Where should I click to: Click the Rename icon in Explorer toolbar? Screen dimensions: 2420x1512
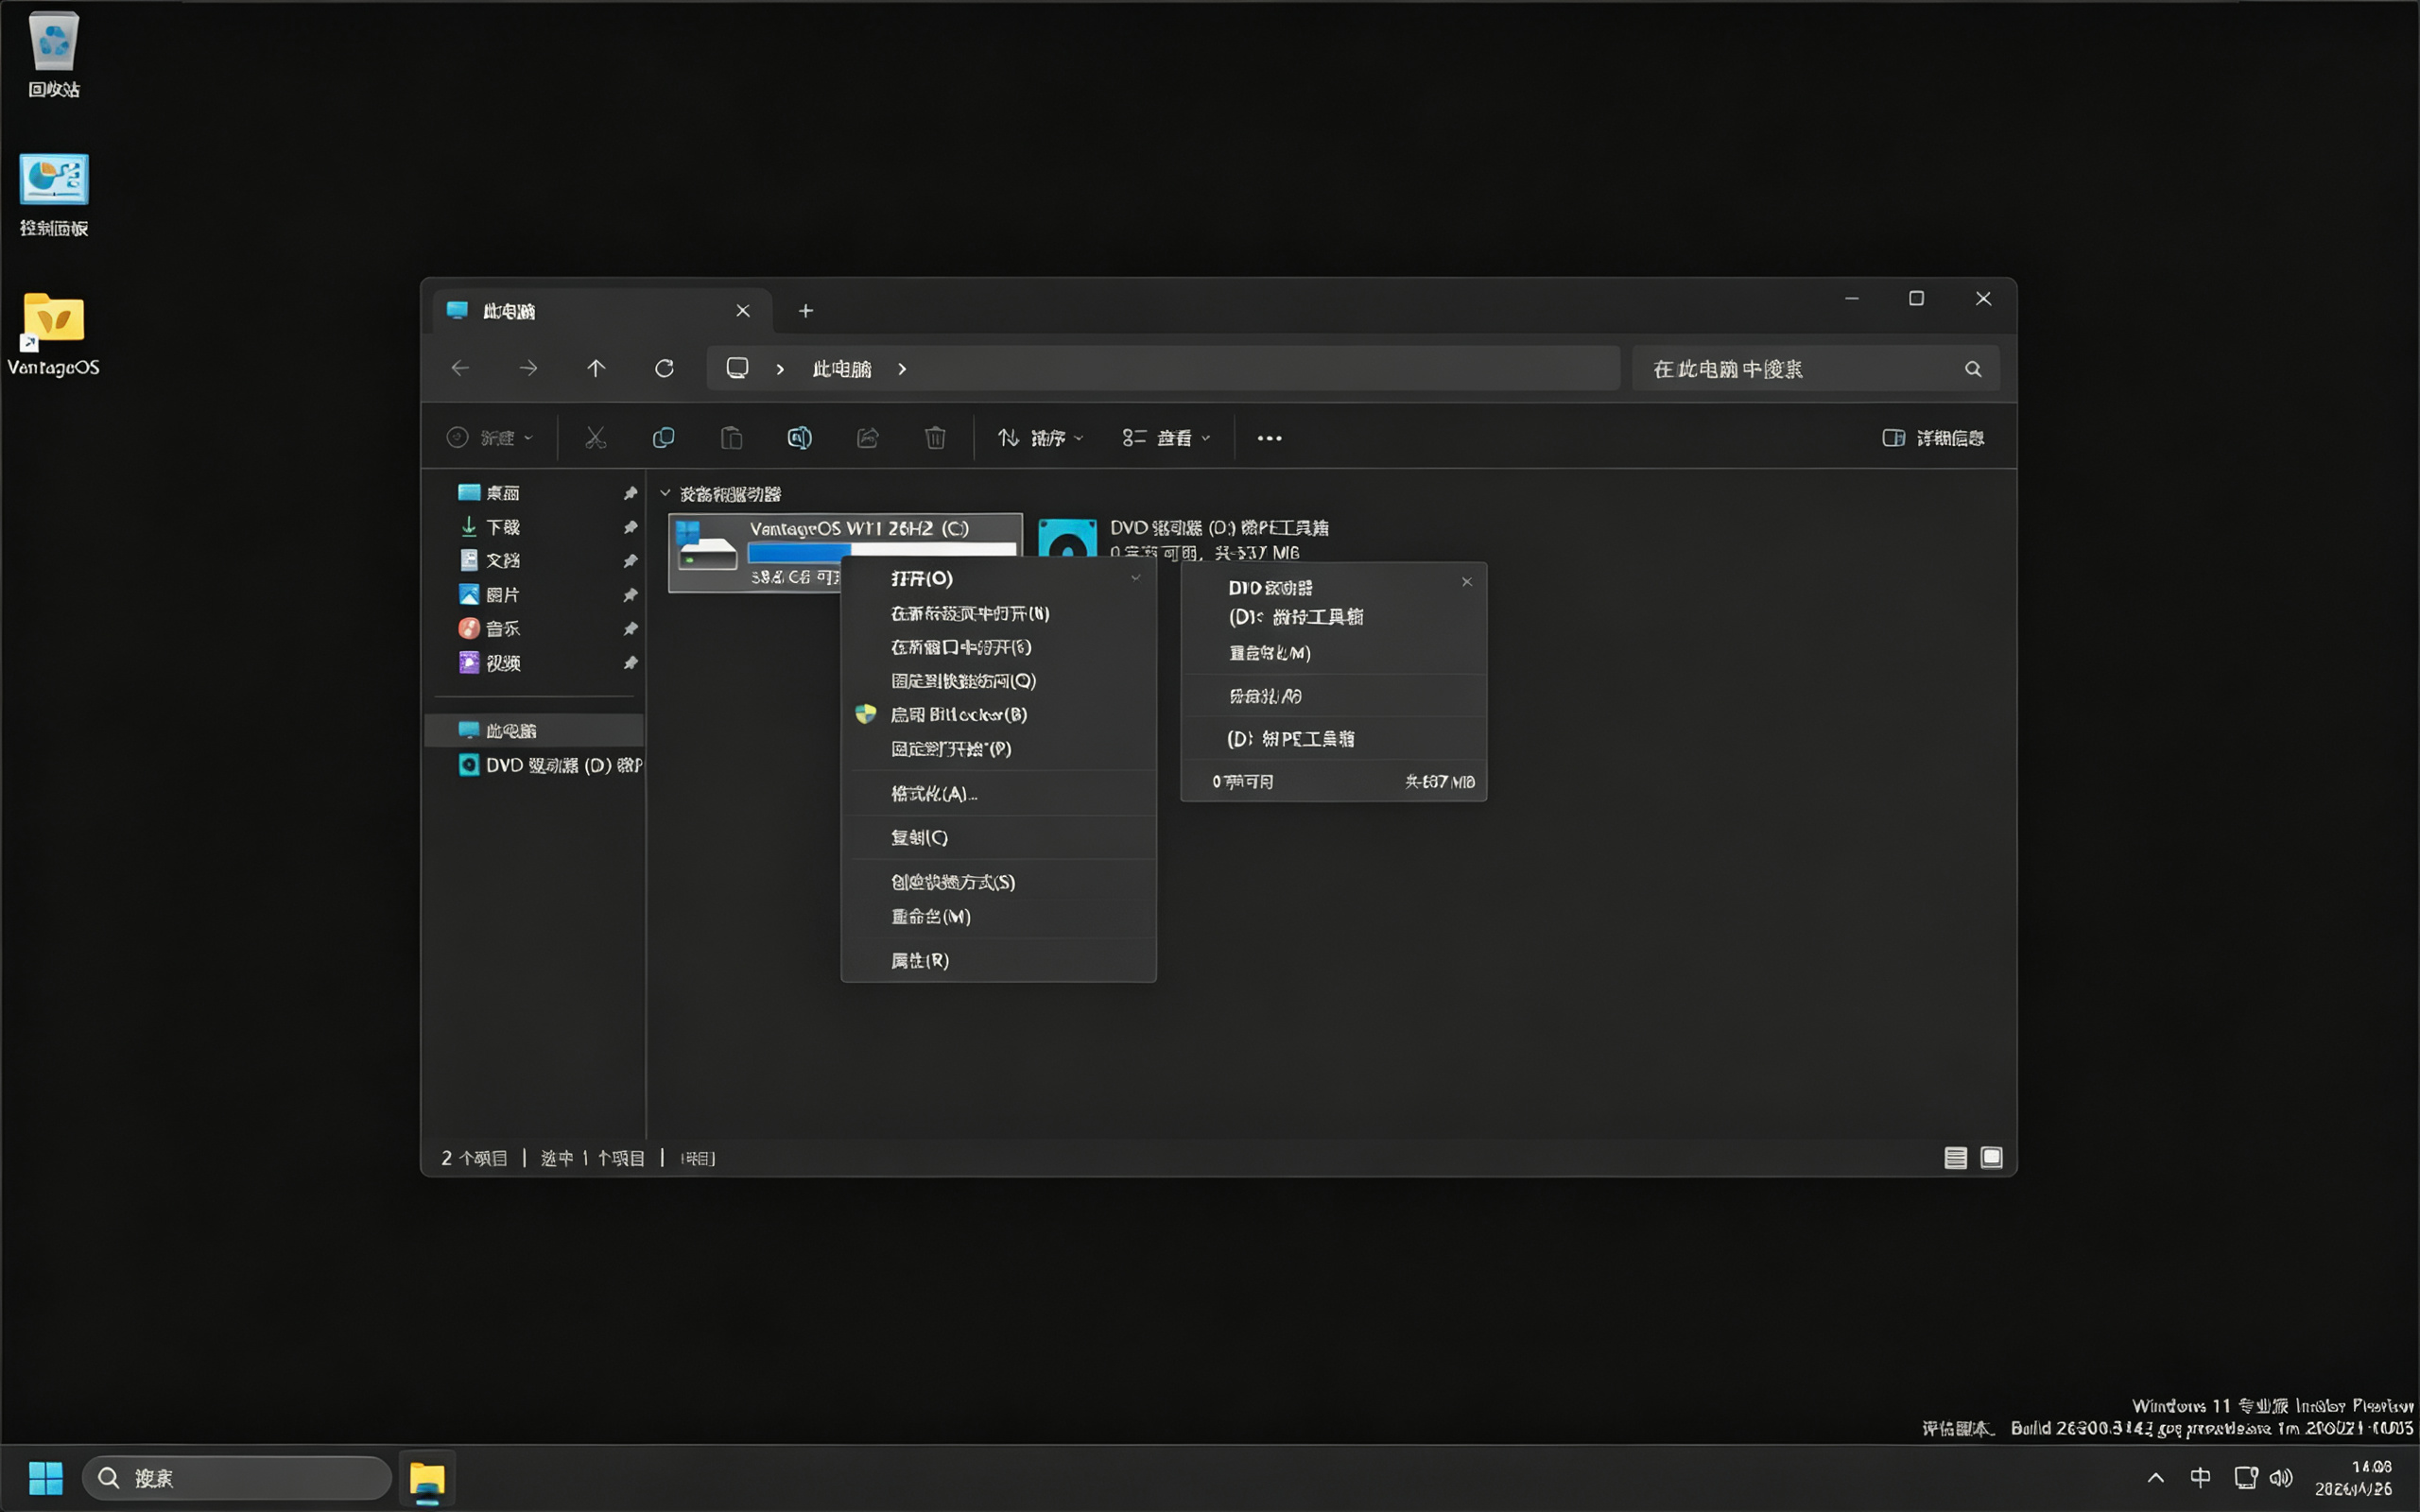tap(799, 438)
